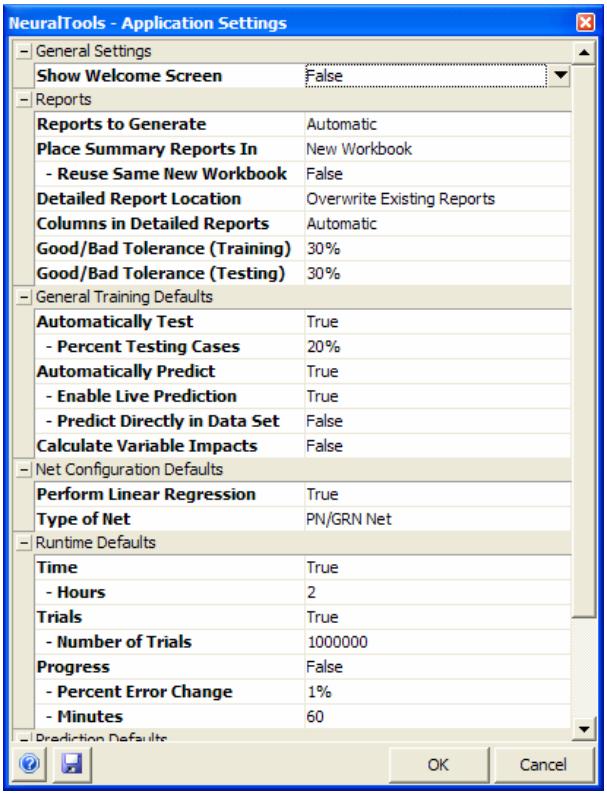
Task: Select the Trials value True
Action: coord(438,617)
